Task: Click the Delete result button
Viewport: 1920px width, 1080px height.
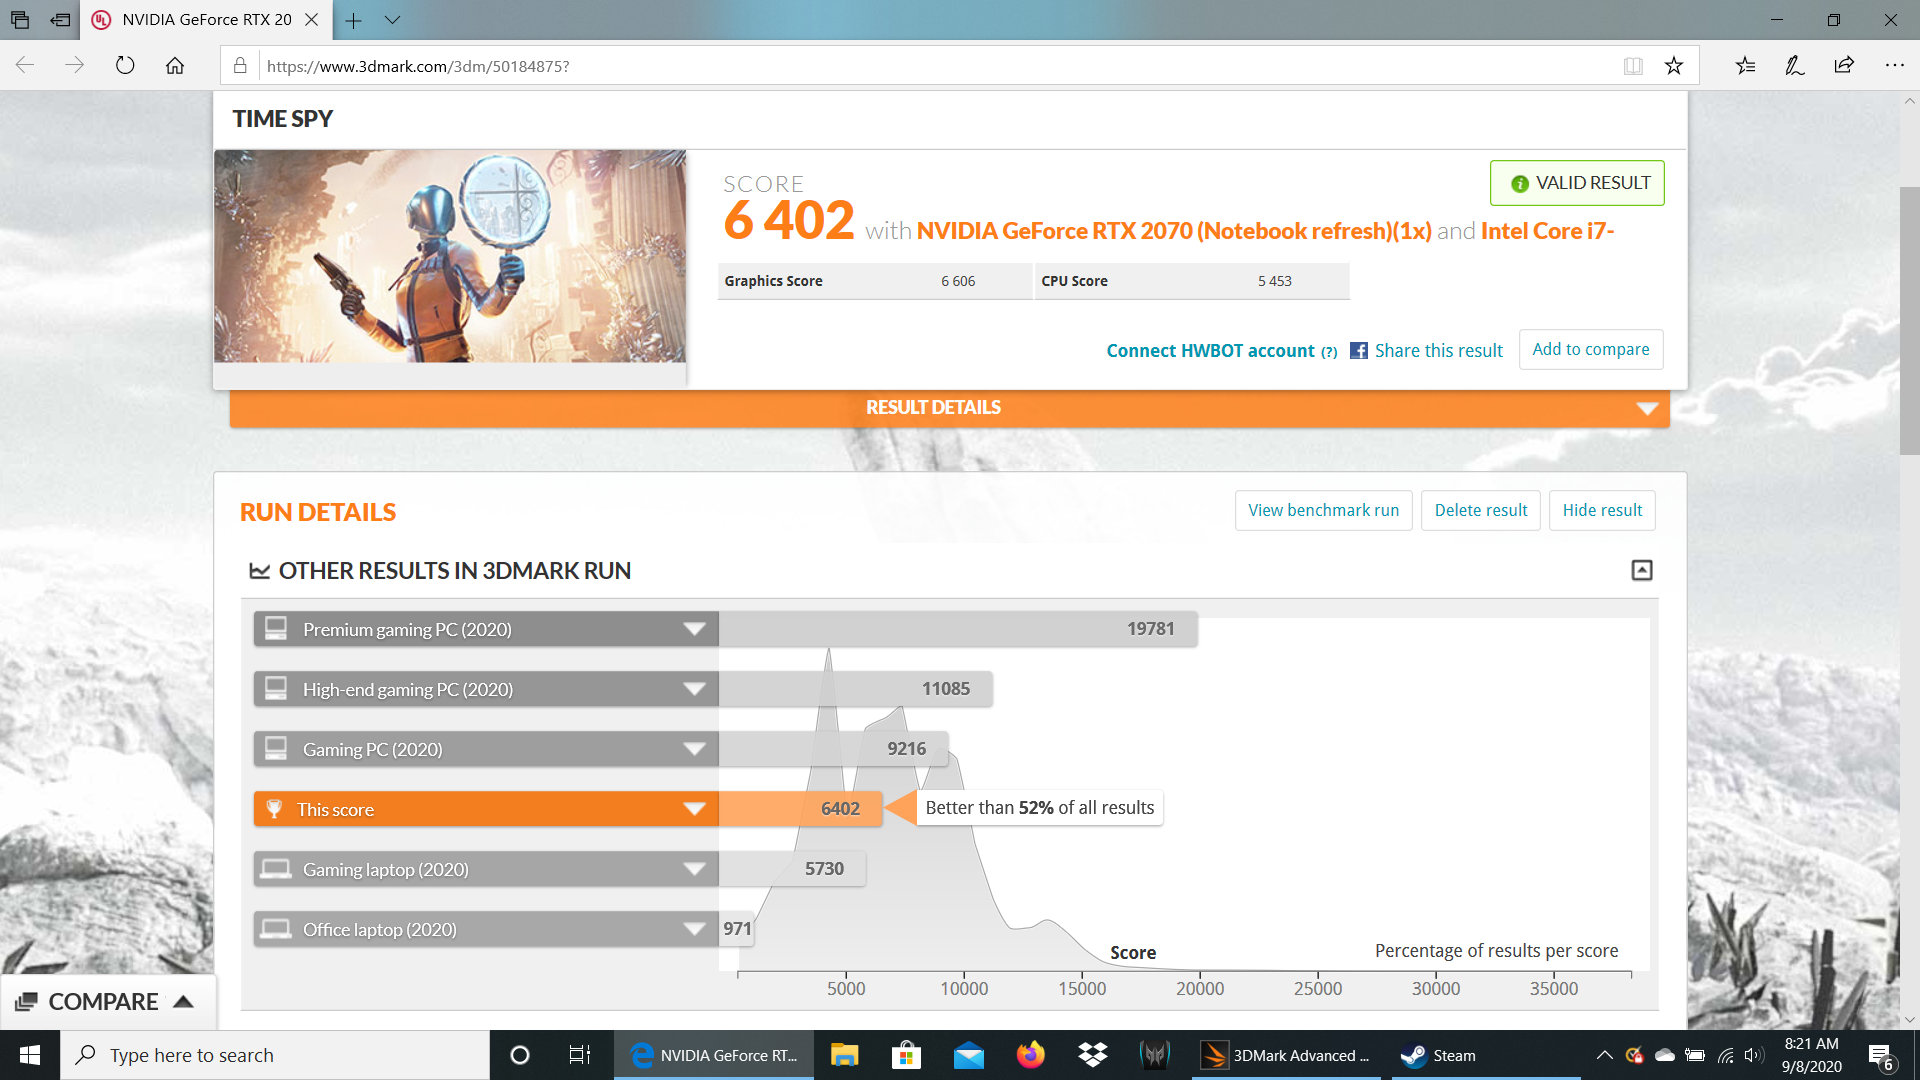Action: coord(1480,510)
